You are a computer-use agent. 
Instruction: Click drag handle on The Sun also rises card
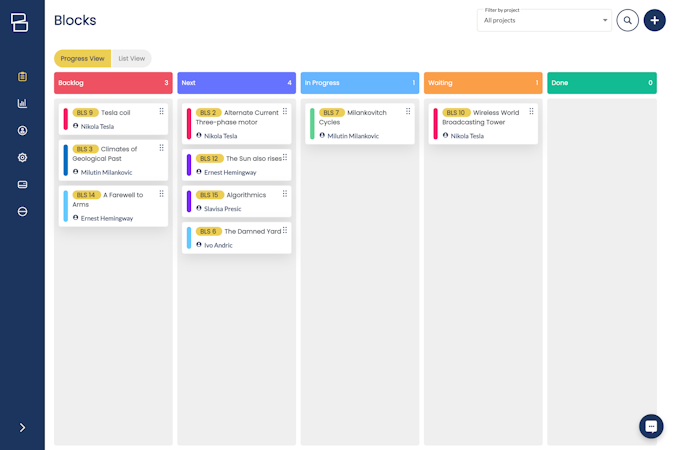pos(285,157)
